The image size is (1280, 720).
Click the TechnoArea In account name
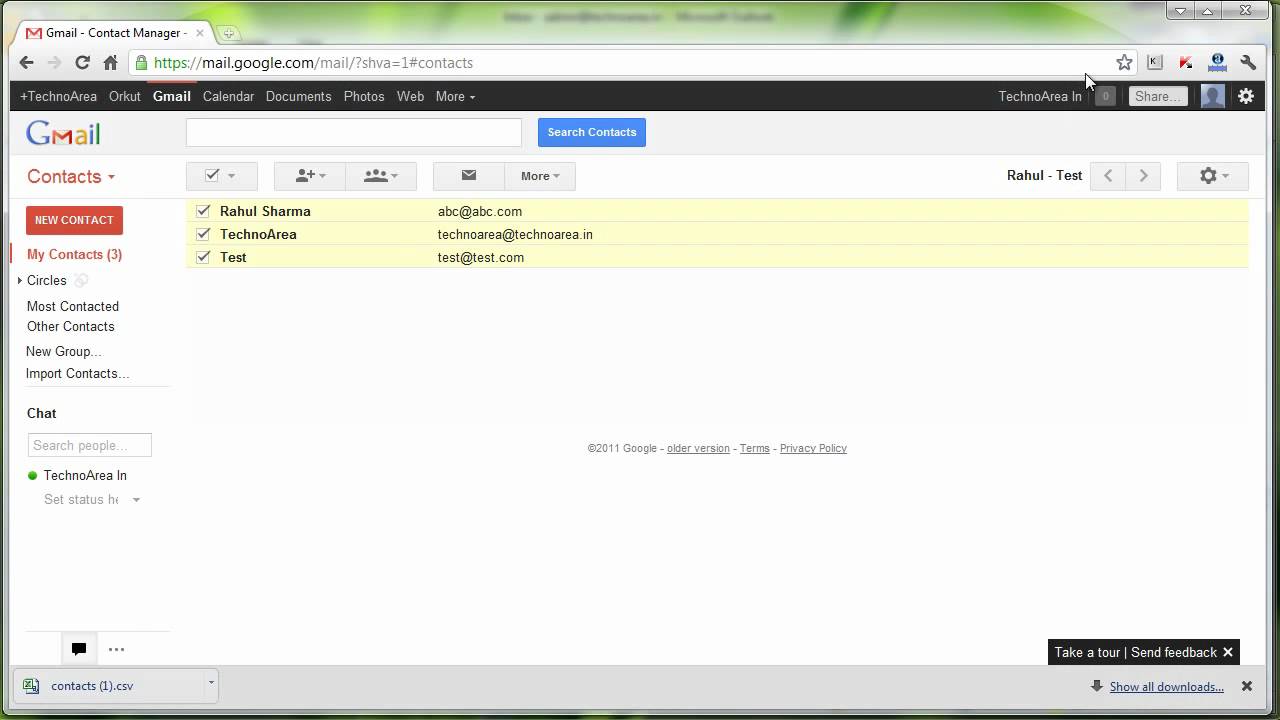[x=1040, y=96]
